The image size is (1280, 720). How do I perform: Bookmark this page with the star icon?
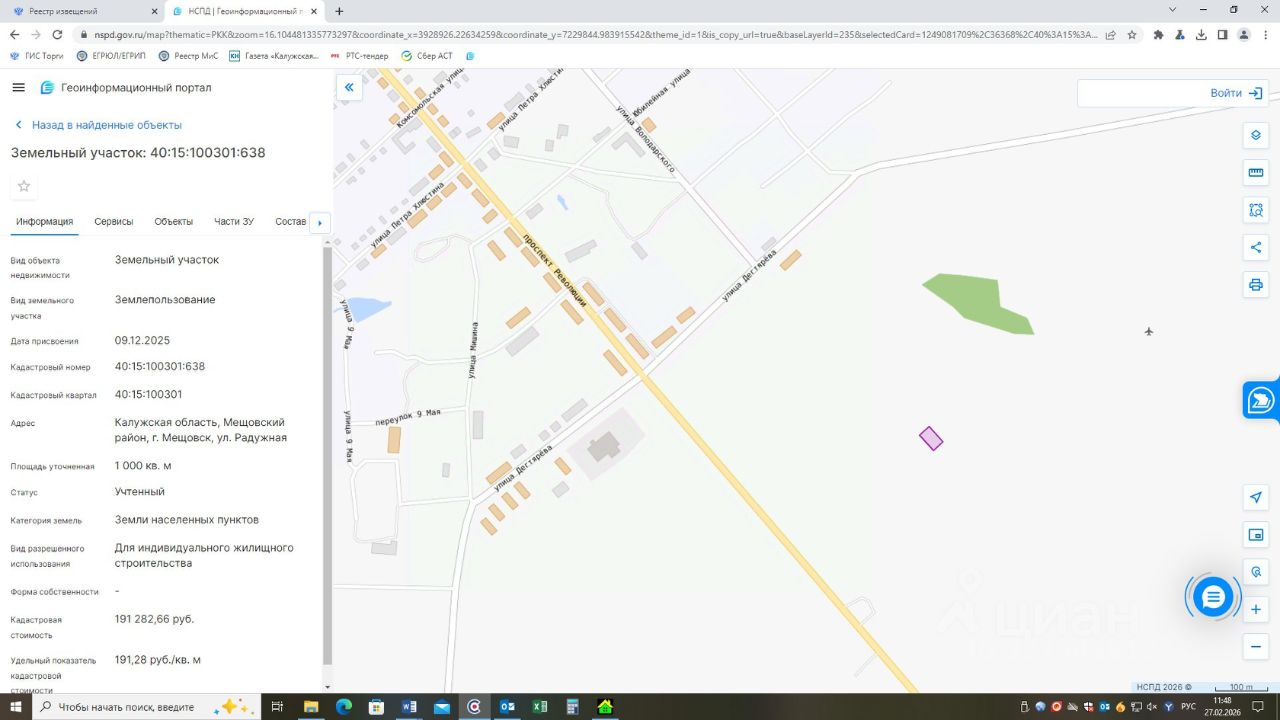click(1132, 34)
